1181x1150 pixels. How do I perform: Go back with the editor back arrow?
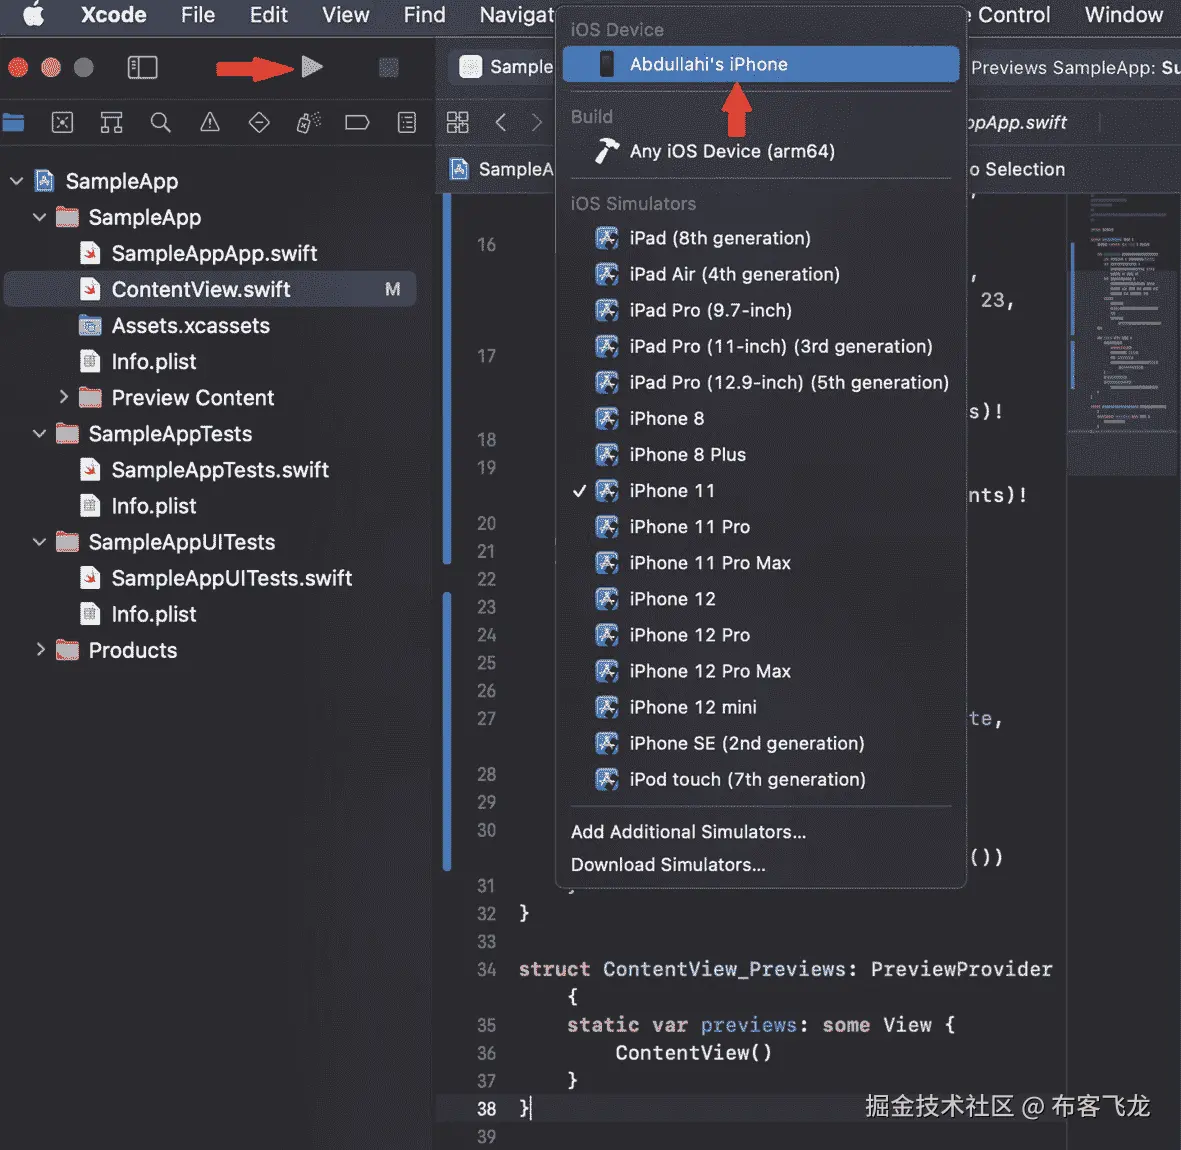(x=501, y=122)
